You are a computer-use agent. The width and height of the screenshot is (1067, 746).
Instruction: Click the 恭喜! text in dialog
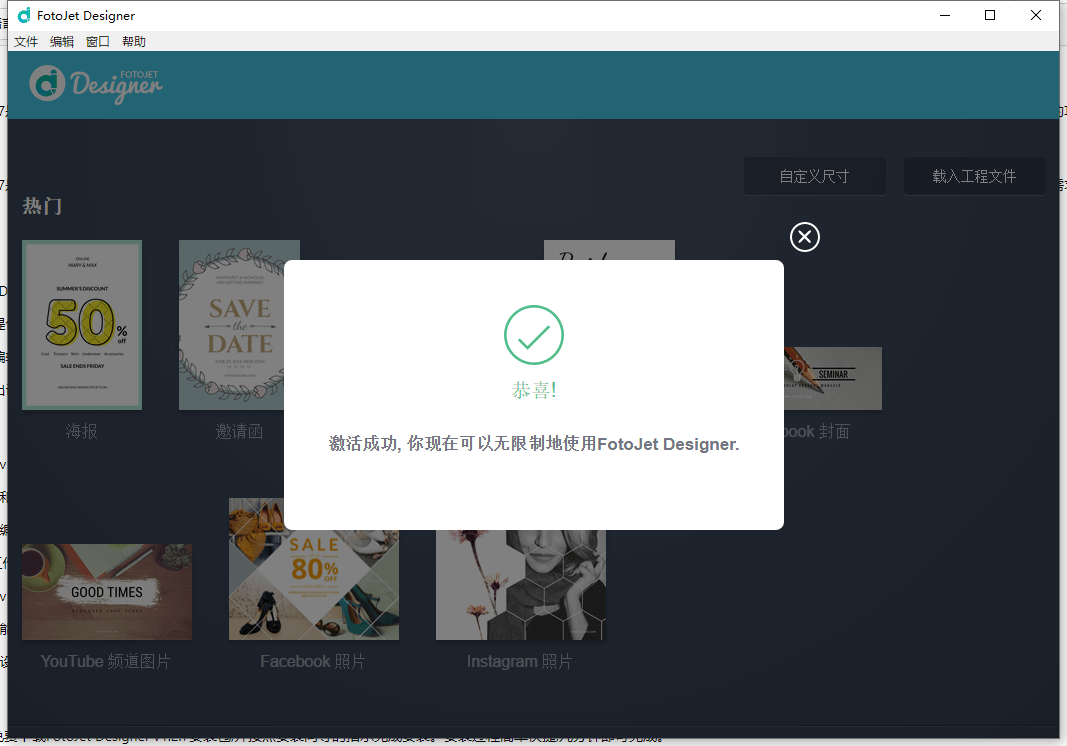point(534,390)
